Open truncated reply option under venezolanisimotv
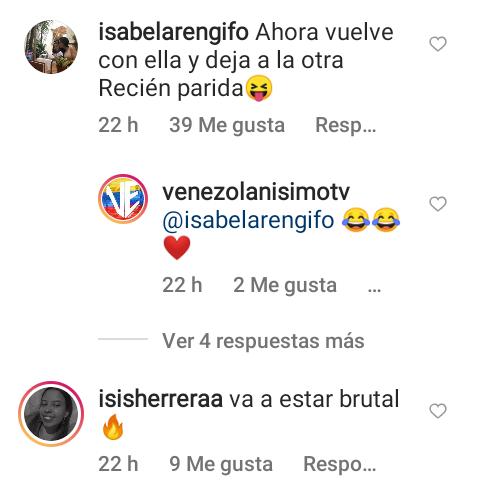This screenshot has width=480, height=504. point(374,287)
